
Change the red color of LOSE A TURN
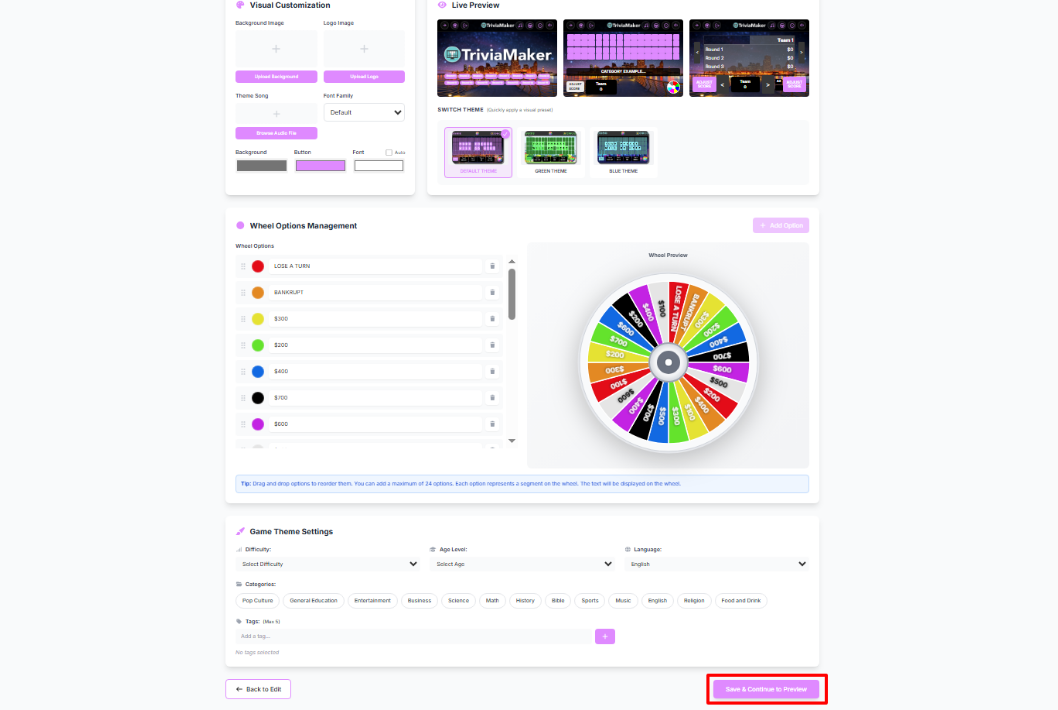tap(258, 266)
